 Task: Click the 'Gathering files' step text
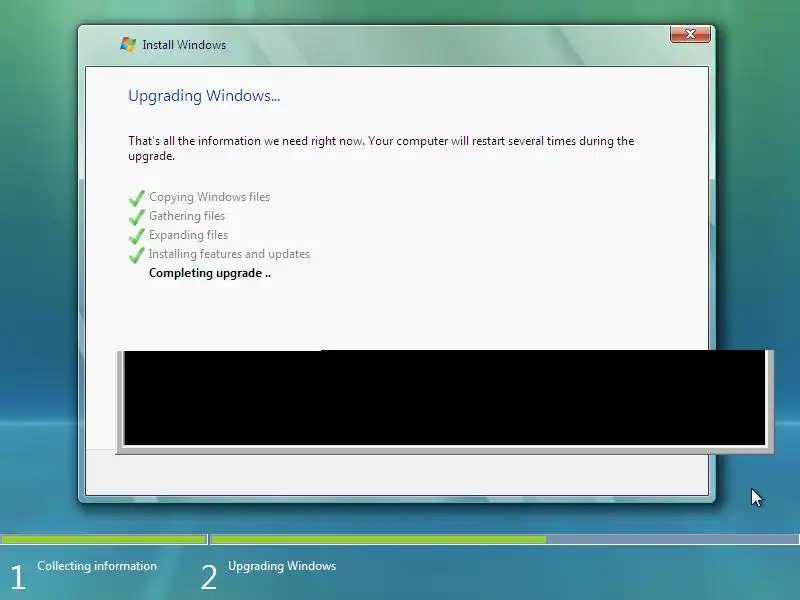(x=187, y=216)
